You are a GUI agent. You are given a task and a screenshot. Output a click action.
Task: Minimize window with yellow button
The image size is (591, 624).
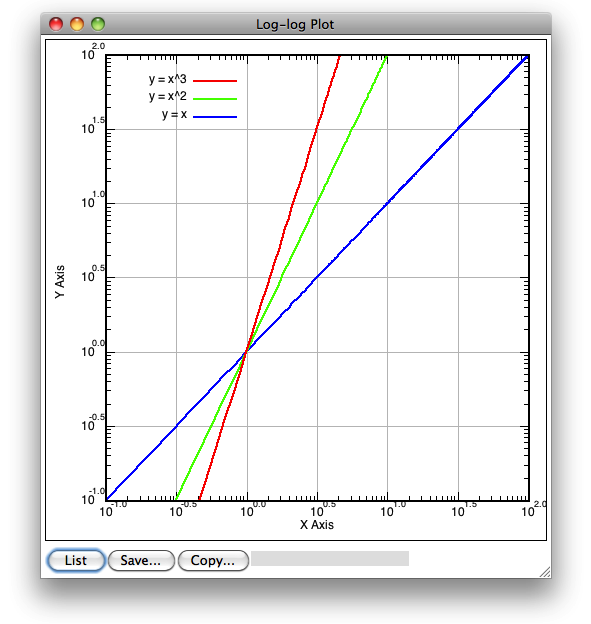pyautogui.click(x=77, y=24)
